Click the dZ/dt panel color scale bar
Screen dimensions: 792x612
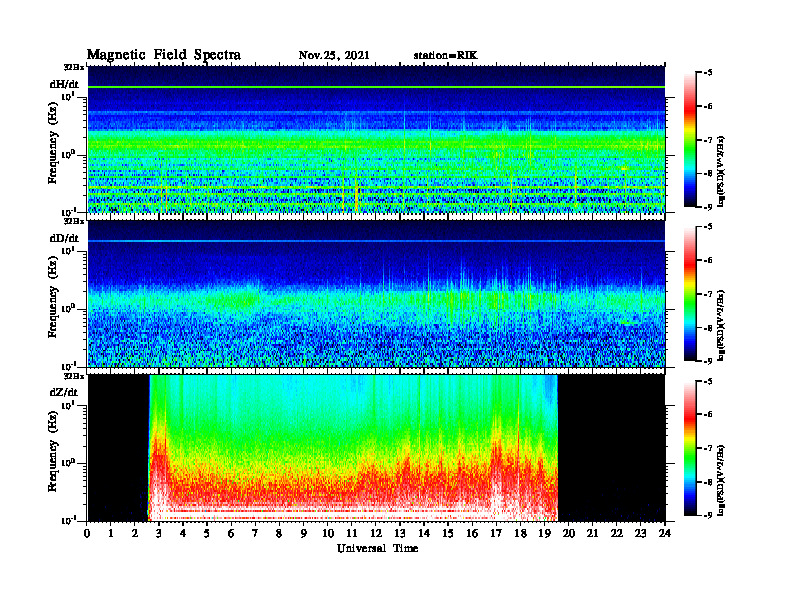point(690,448)
